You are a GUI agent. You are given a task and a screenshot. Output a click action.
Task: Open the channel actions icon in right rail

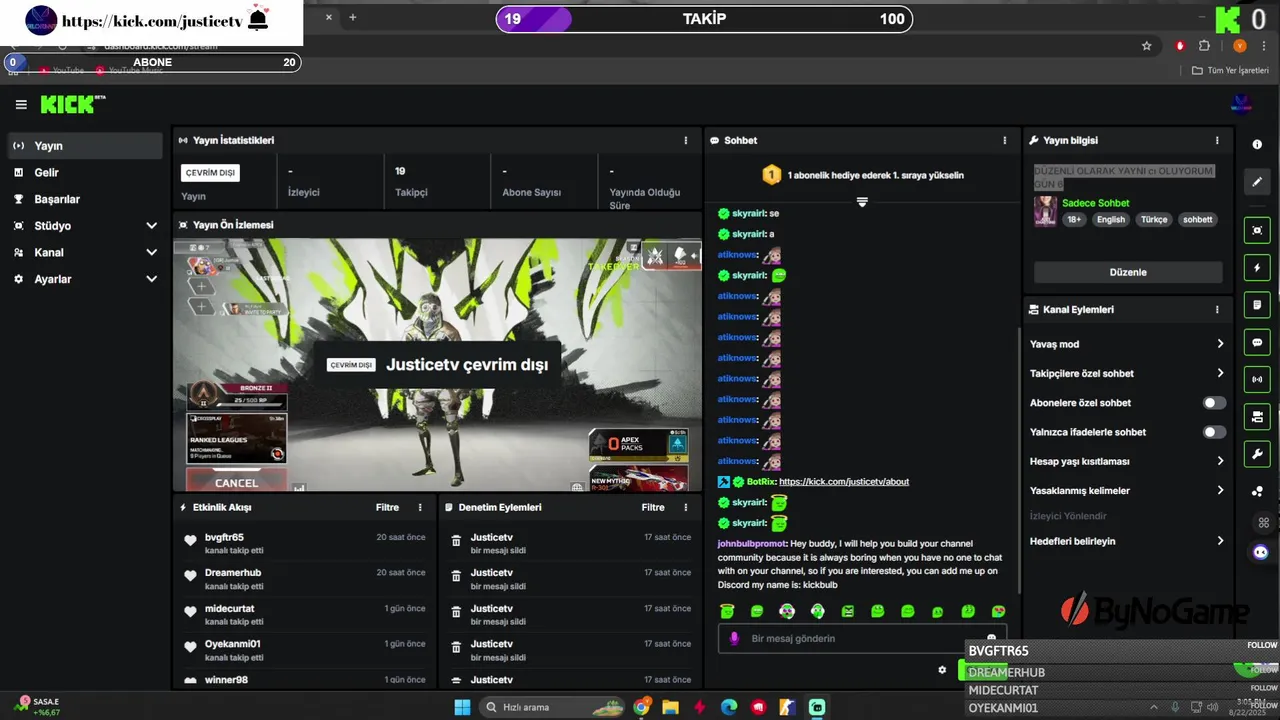(1257, 416)
